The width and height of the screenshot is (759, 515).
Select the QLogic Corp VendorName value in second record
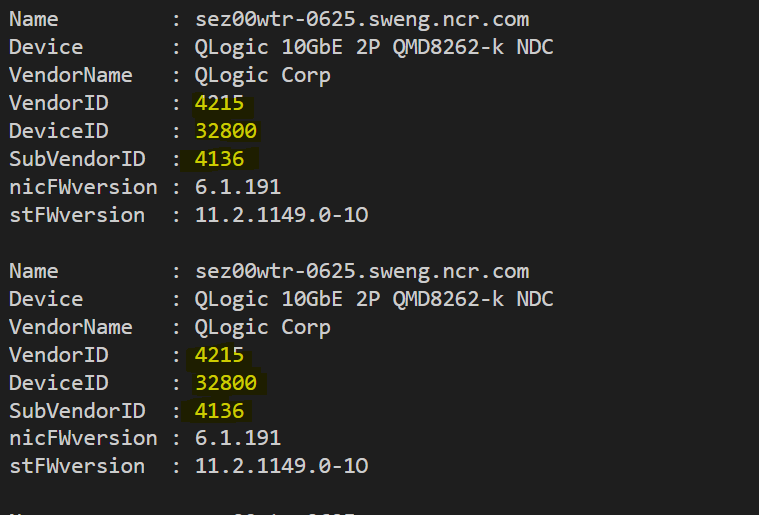pos(262,327)
